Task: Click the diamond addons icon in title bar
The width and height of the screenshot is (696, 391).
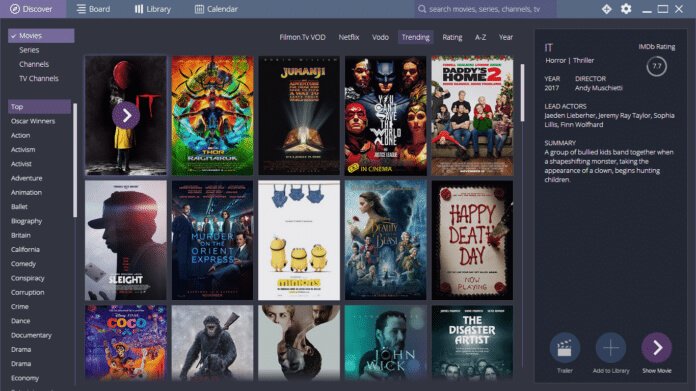Action: tap(606, 9)
